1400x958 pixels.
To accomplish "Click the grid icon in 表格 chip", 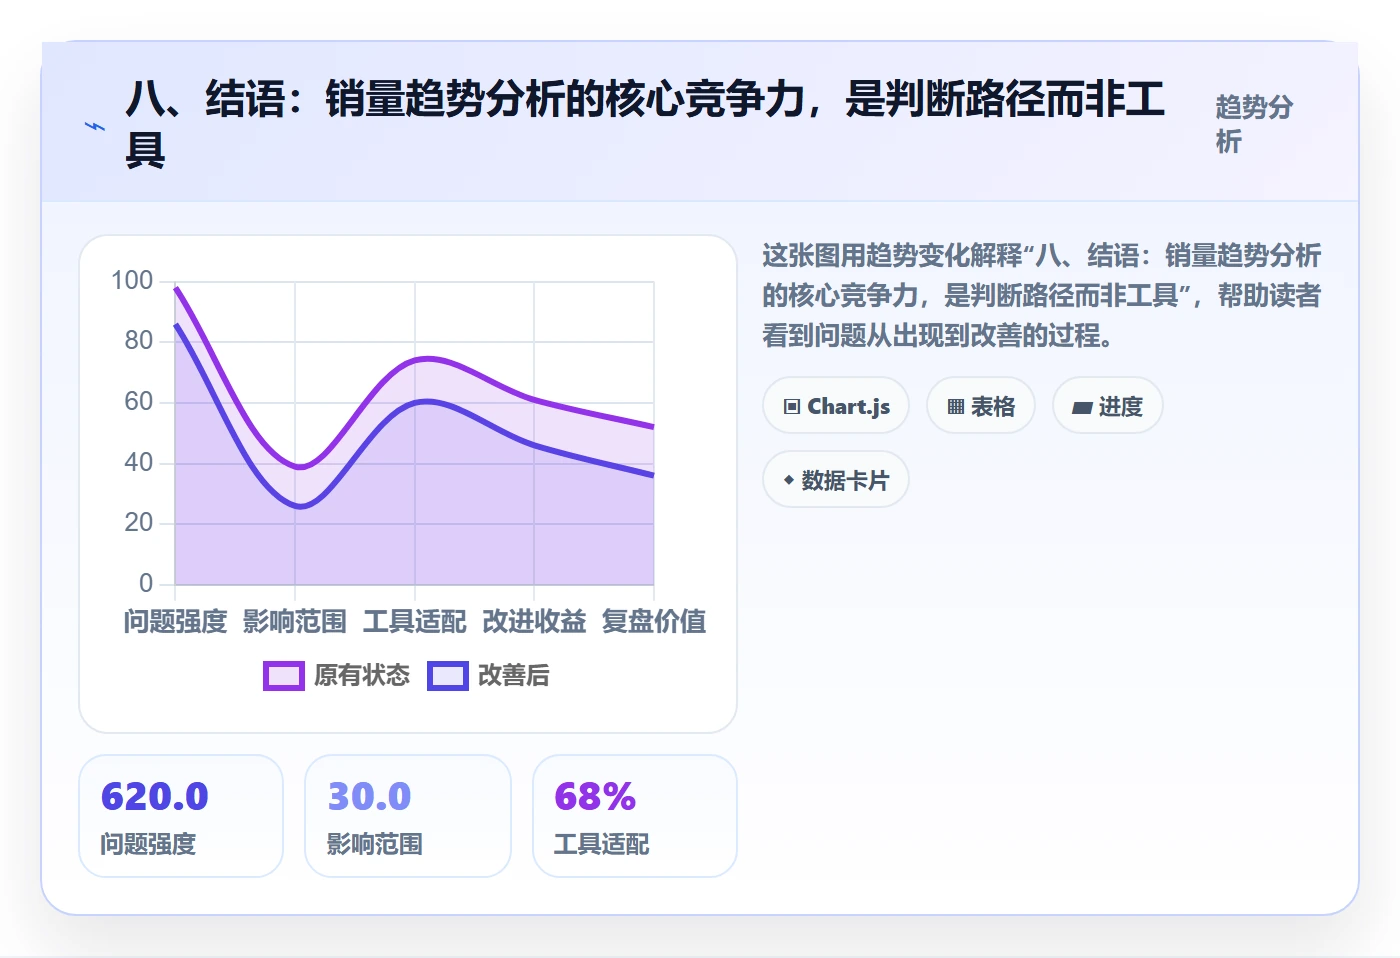I will [956, 407].
